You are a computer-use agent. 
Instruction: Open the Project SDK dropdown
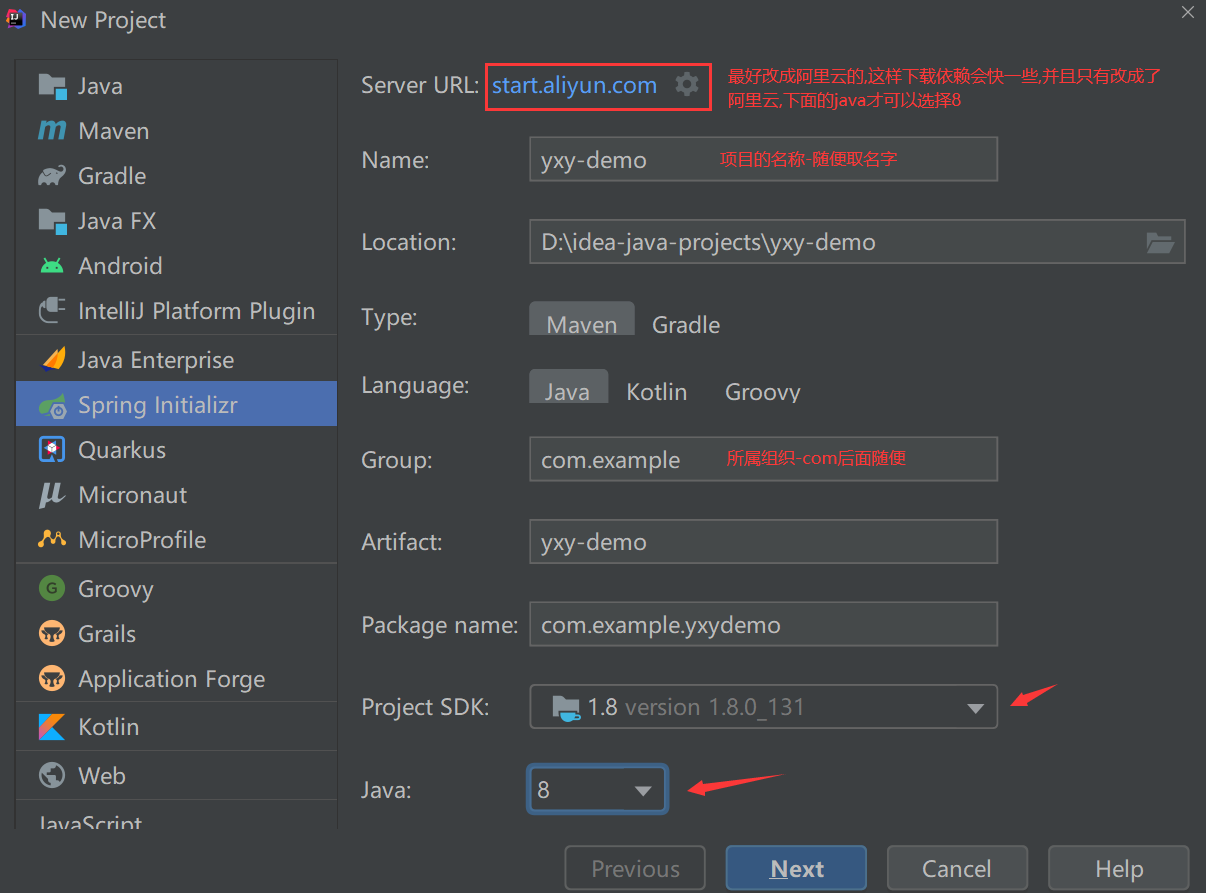[x=763, y=707]
